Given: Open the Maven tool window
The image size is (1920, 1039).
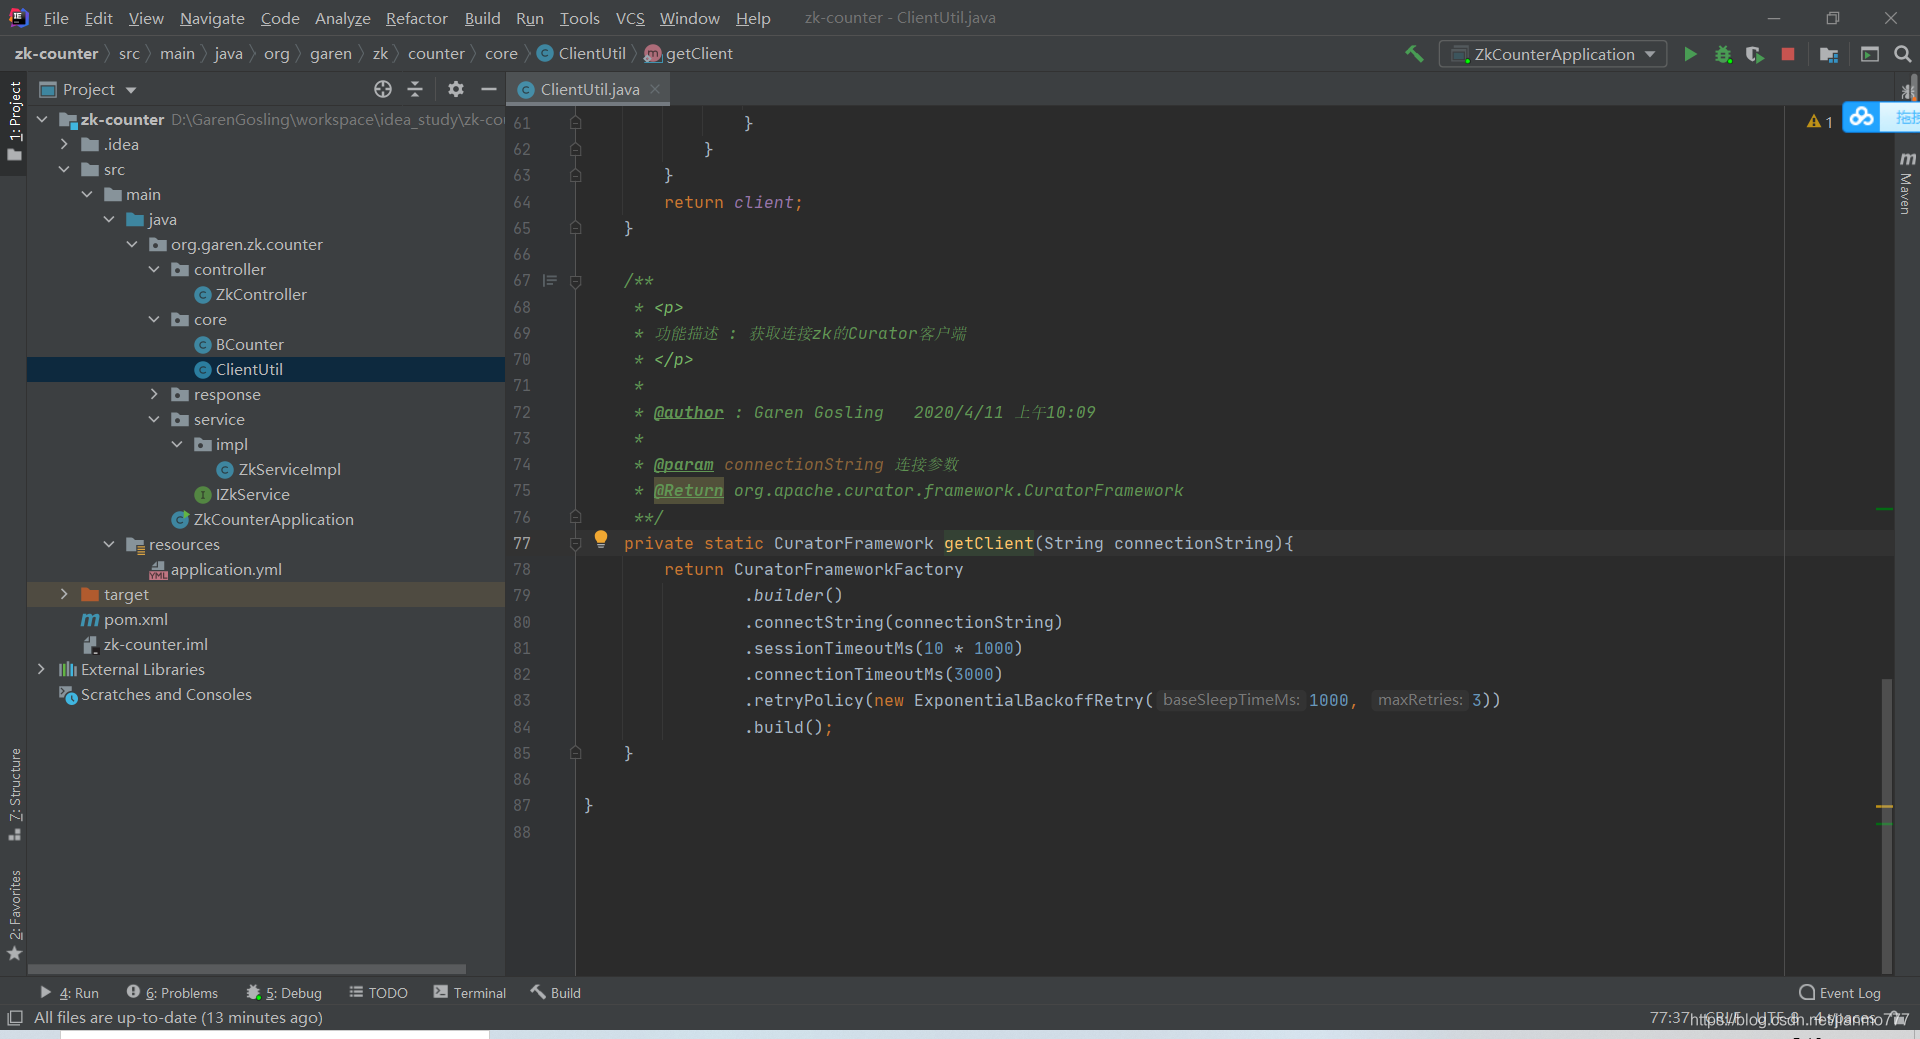Looking at the screenshot, I should point(1906,182).
